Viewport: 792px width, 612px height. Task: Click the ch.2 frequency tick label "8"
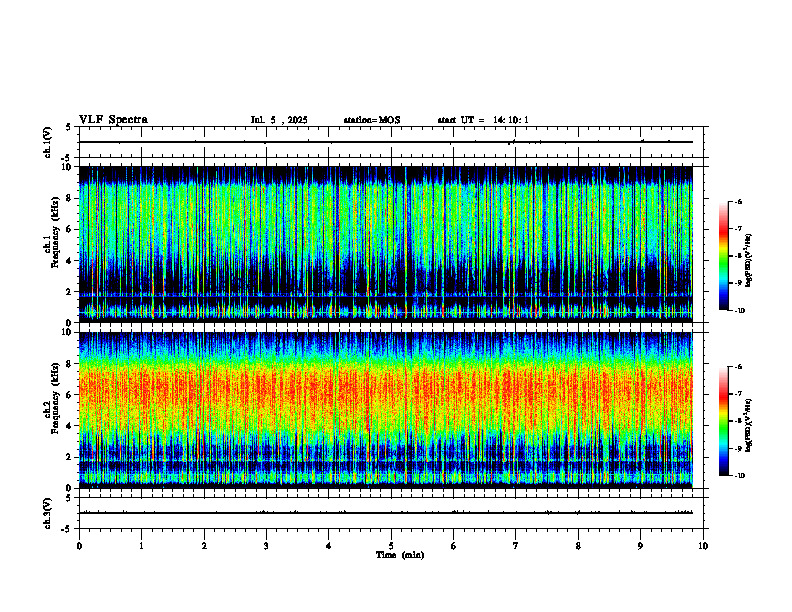[70, 364]
